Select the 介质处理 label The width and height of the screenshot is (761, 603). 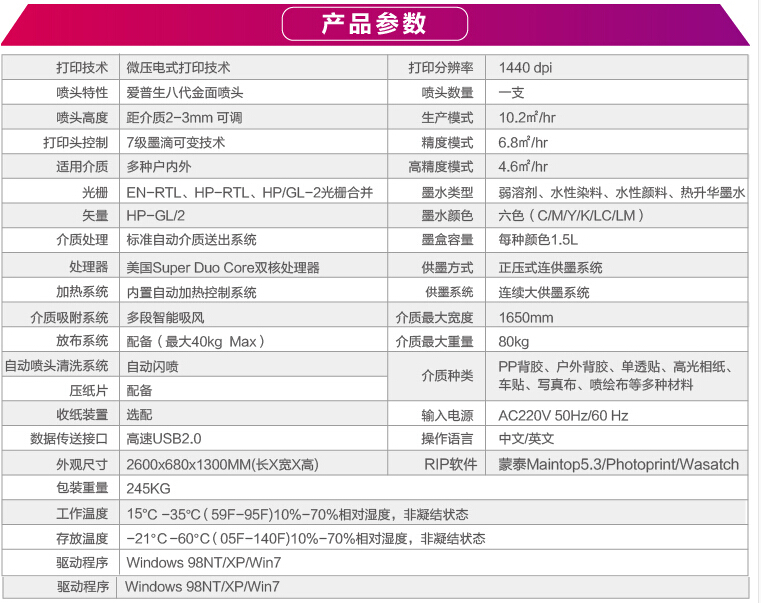point(82,239)
